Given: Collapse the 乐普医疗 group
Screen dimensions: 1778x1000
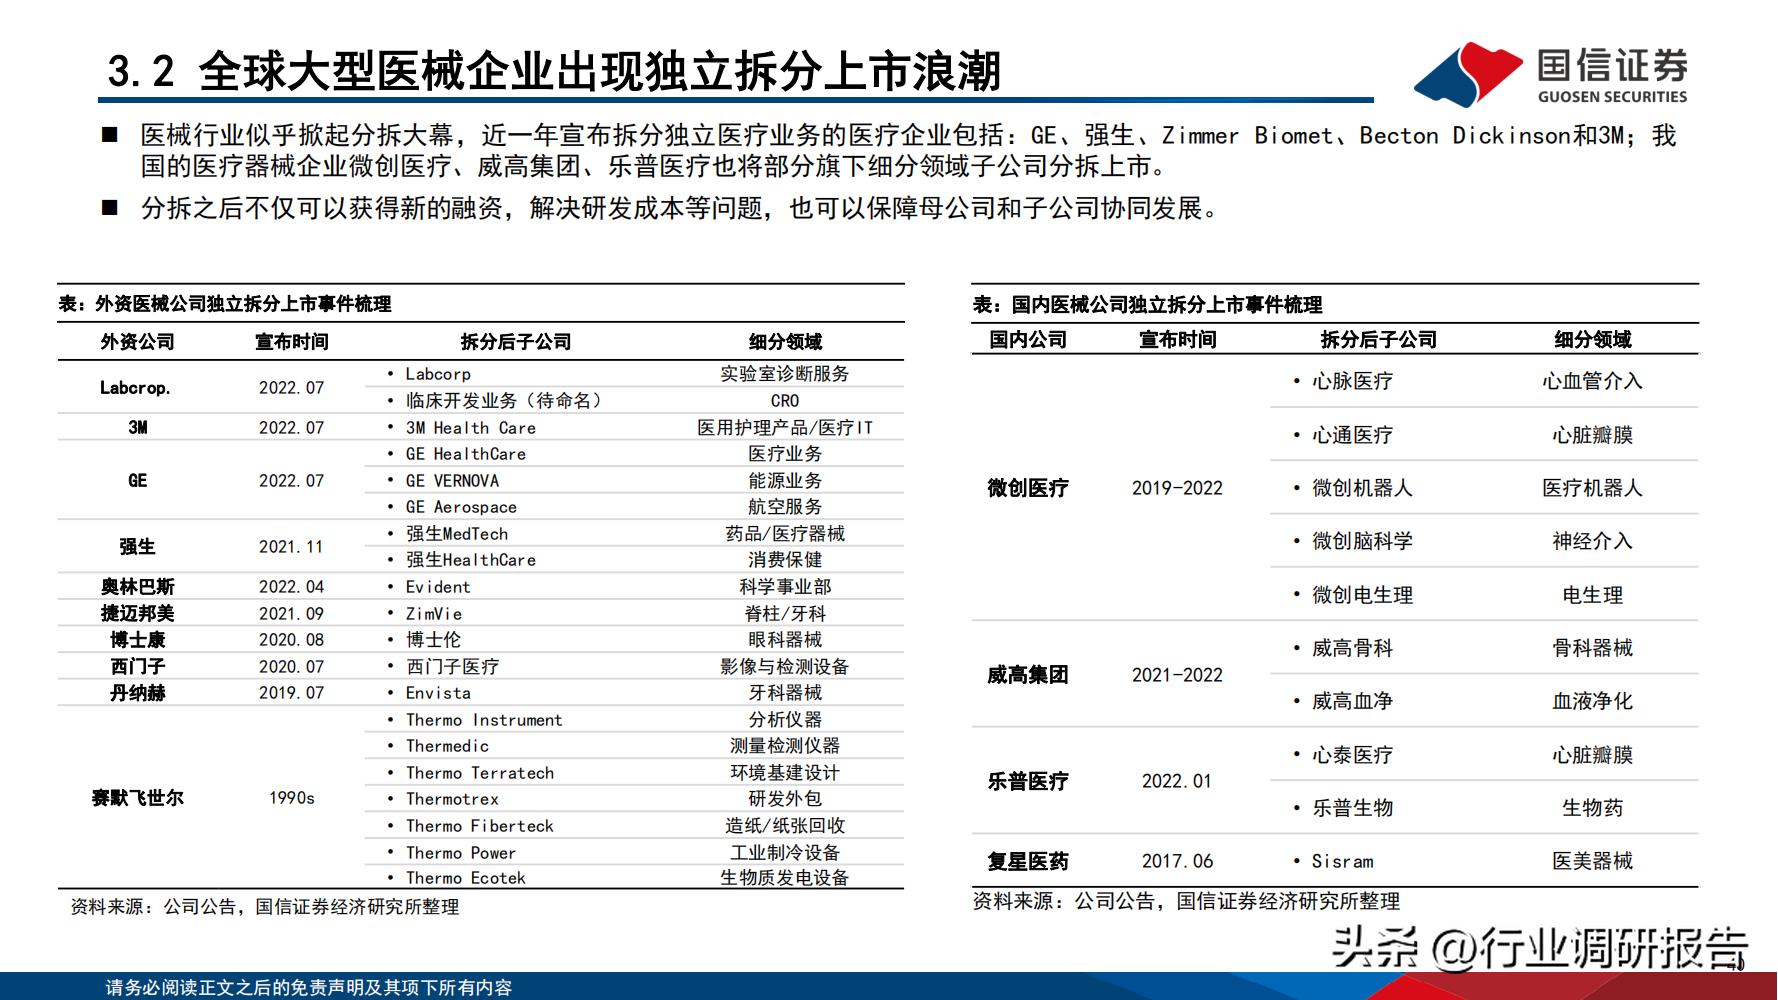Looking at the screenshot, I should tap(1027, 781).
